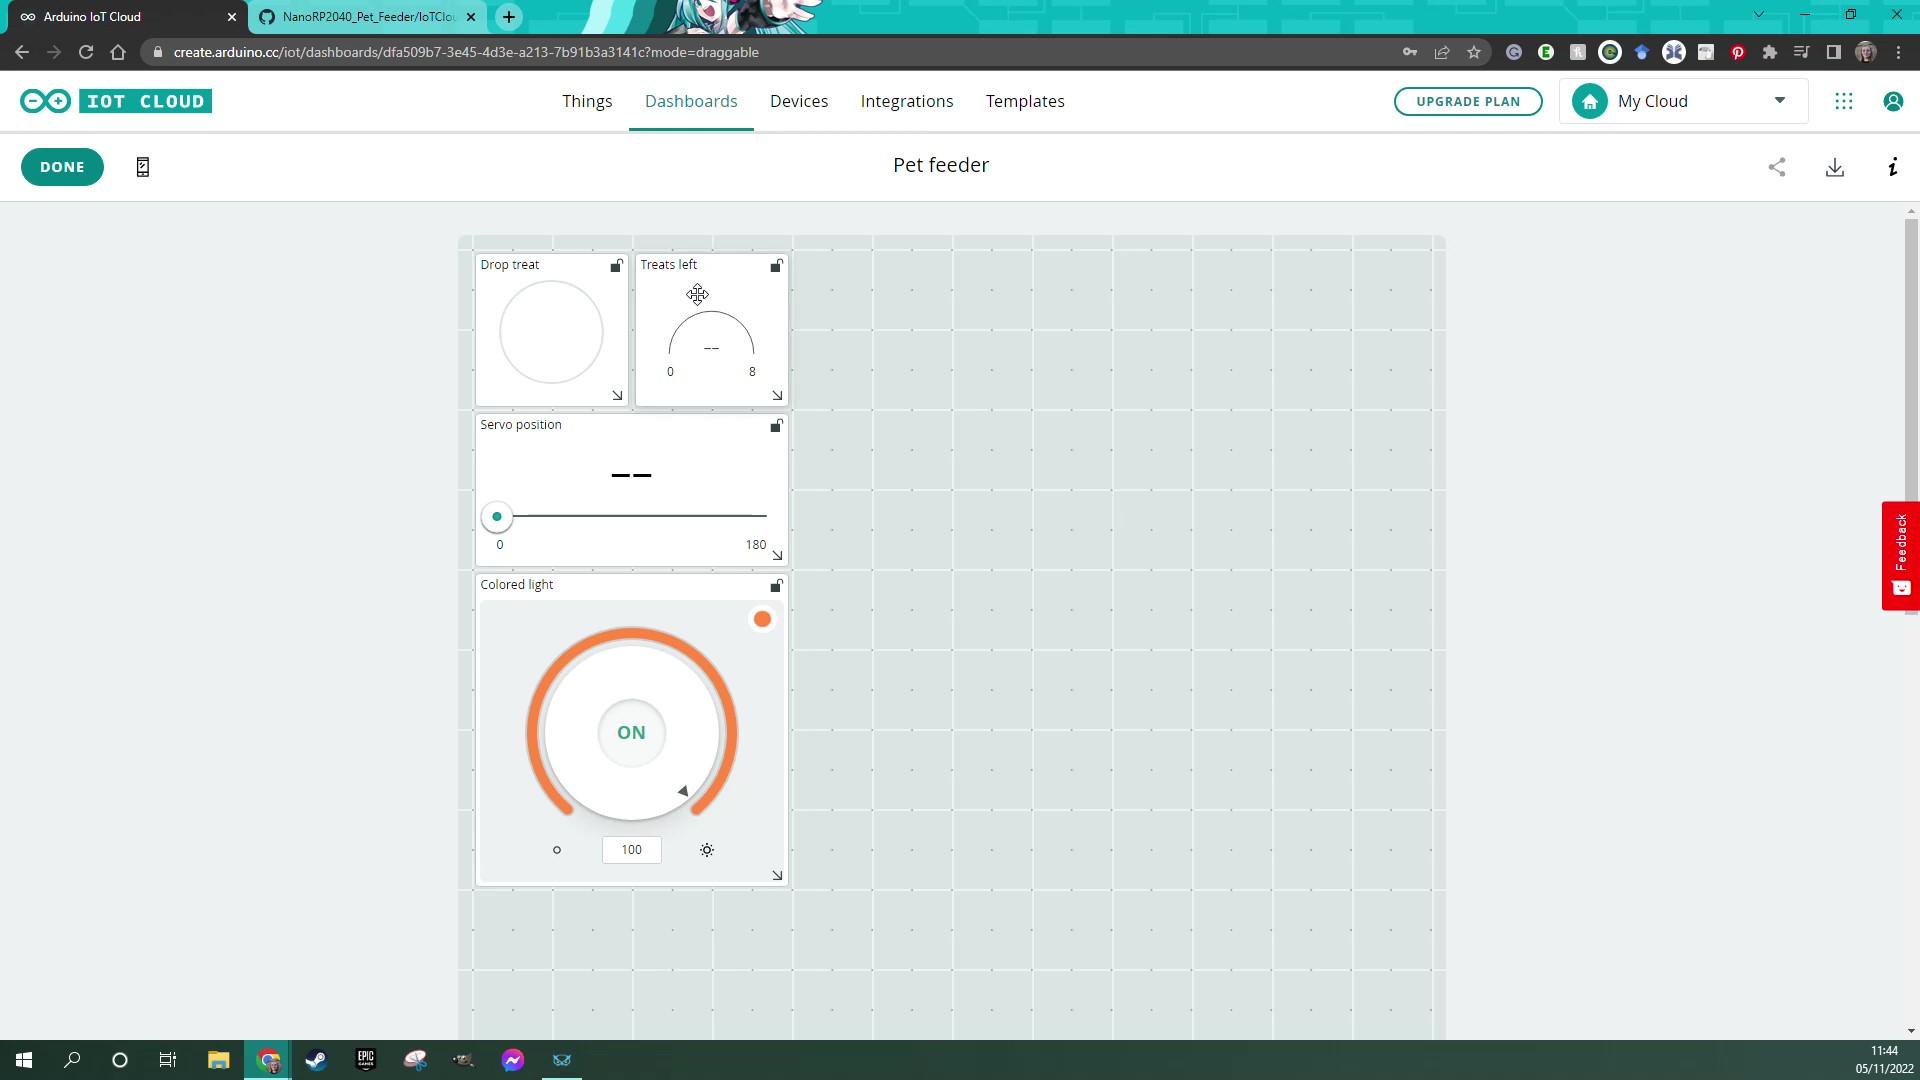The image size is (1920, 1080).
Task: Click the UPGRADE PLAN button
Action: [1467, 101]
